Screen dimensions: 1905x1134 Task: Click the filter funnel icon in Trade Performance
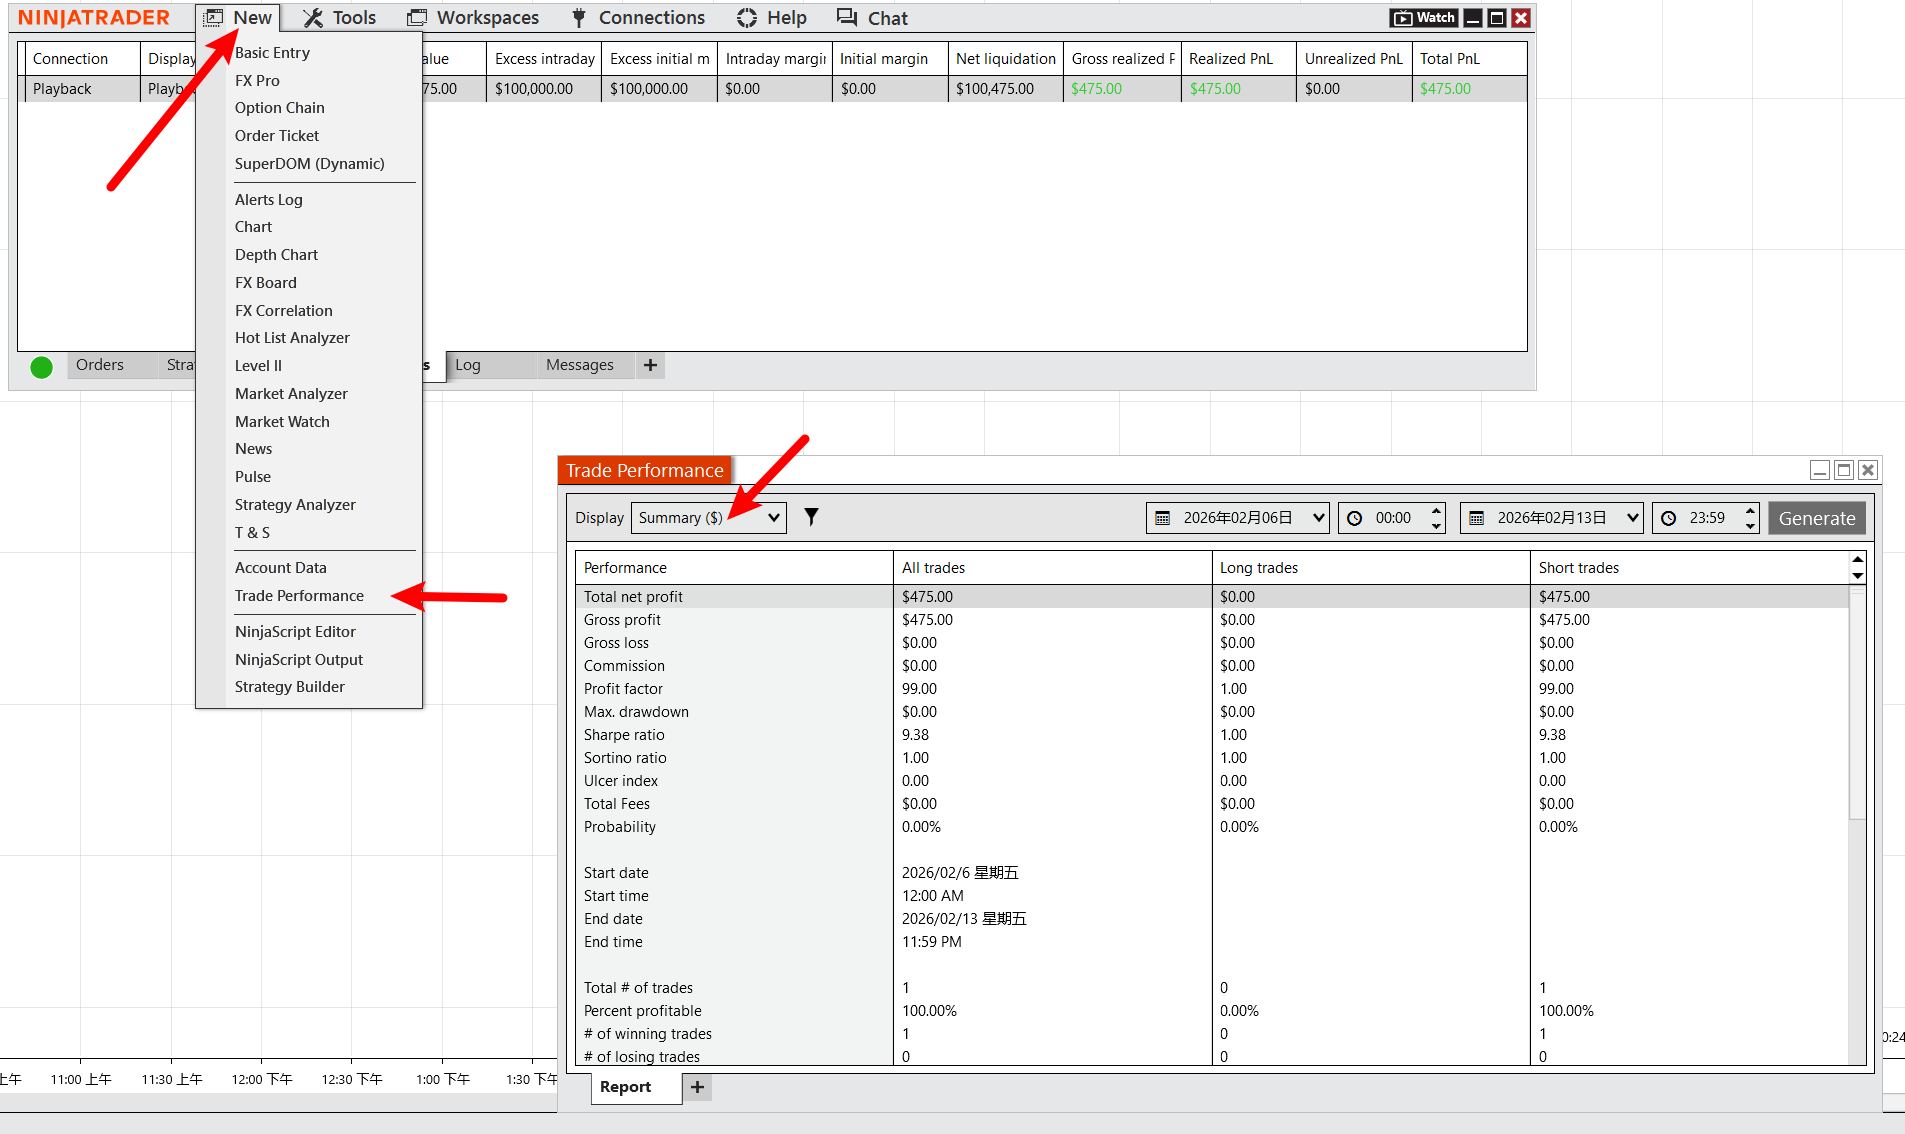pos(811,517)
